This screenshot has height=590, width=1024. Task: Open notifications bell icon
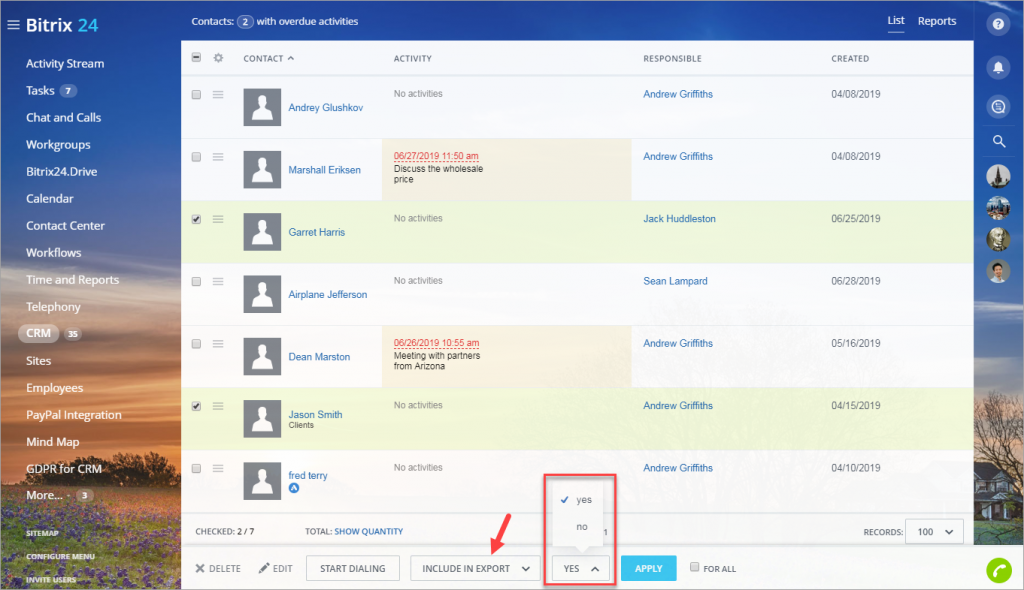[998, 67]
